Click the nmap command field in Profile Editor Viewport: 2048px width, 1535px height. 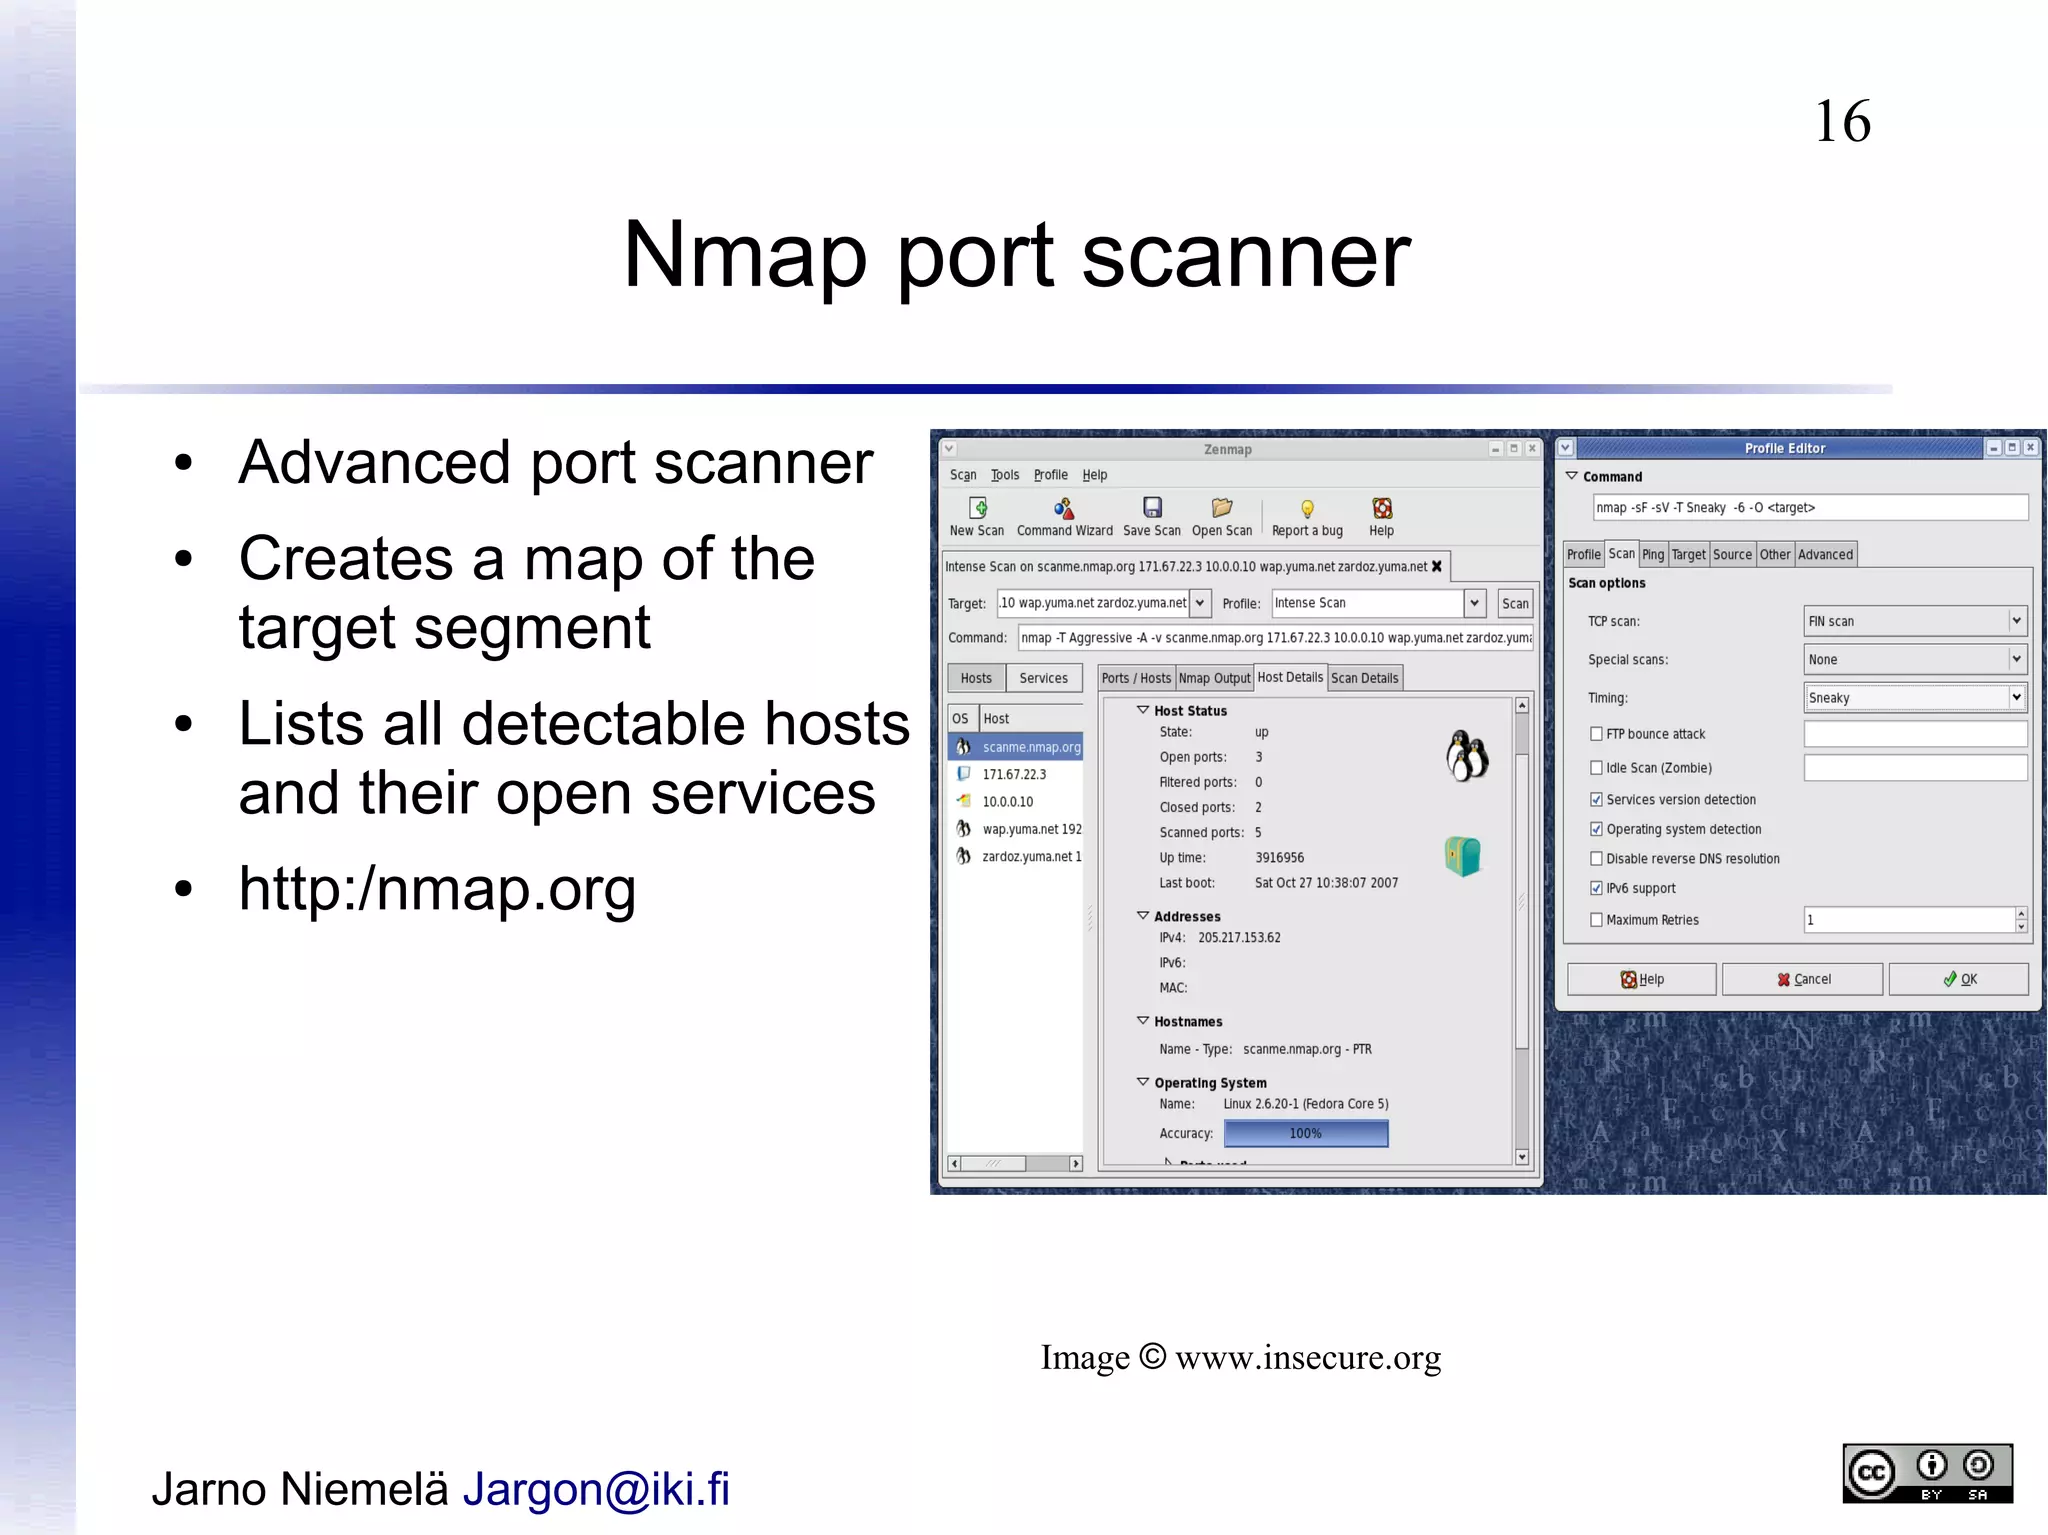(1810, 507)
